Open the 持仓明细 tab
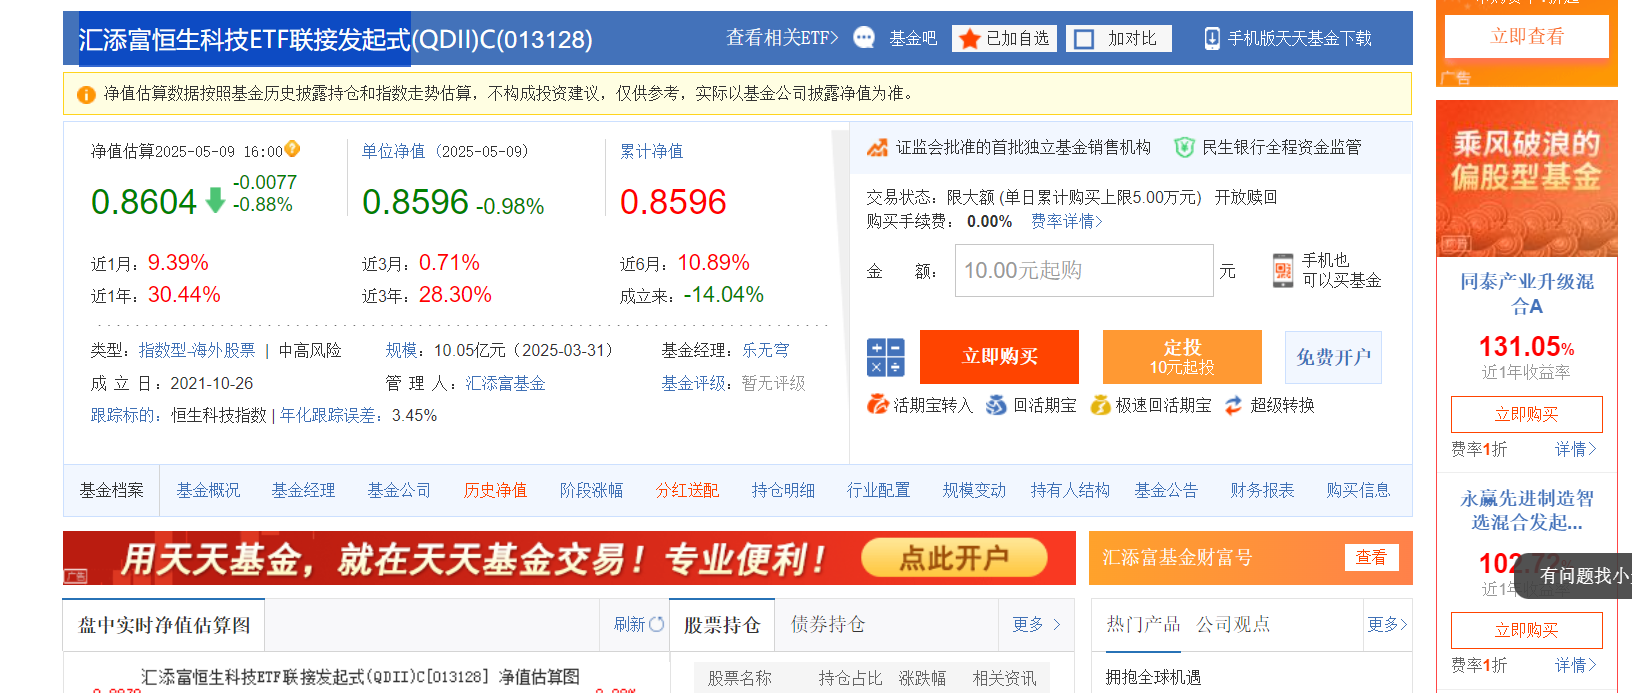The height and width of the screenshot is (693, 1632). tap(783, 490)
